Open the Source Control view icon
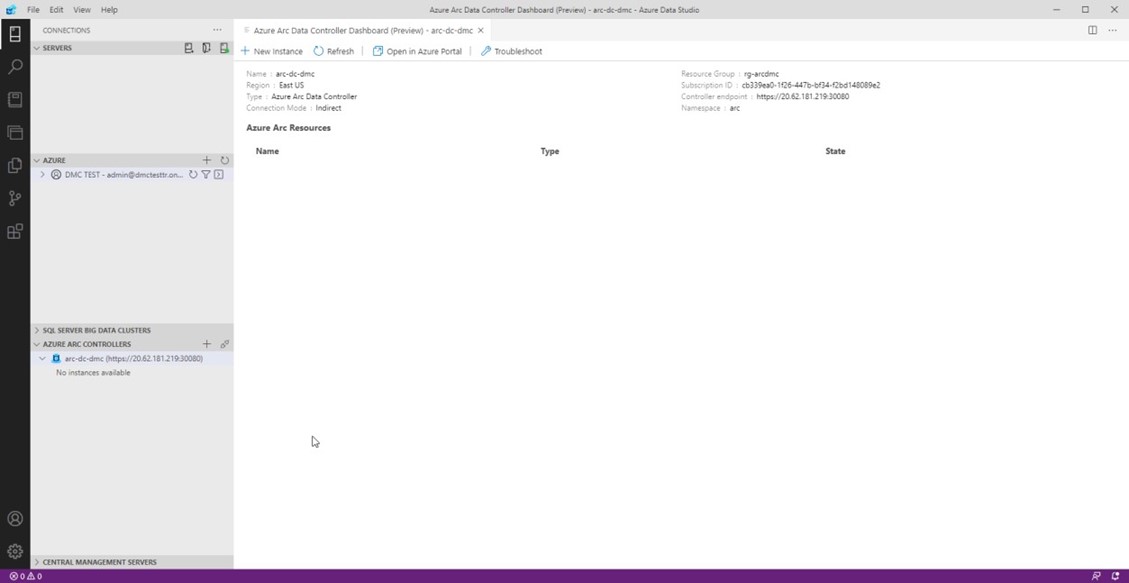Viewport: 1129px width, 583px height. point(14,198)
